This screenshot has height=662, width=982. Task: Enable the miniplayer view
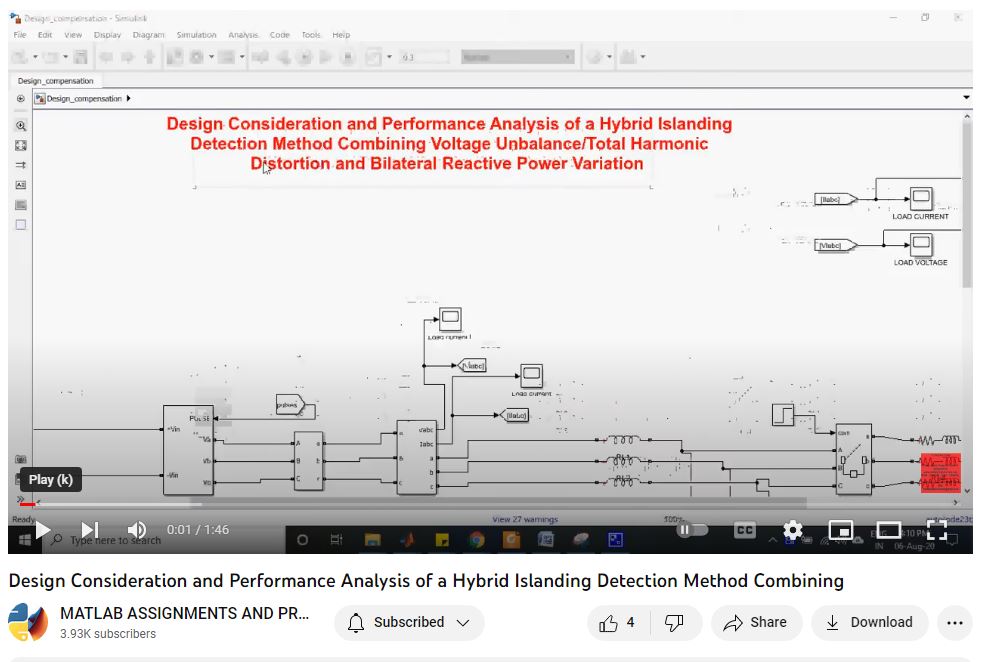841,530
